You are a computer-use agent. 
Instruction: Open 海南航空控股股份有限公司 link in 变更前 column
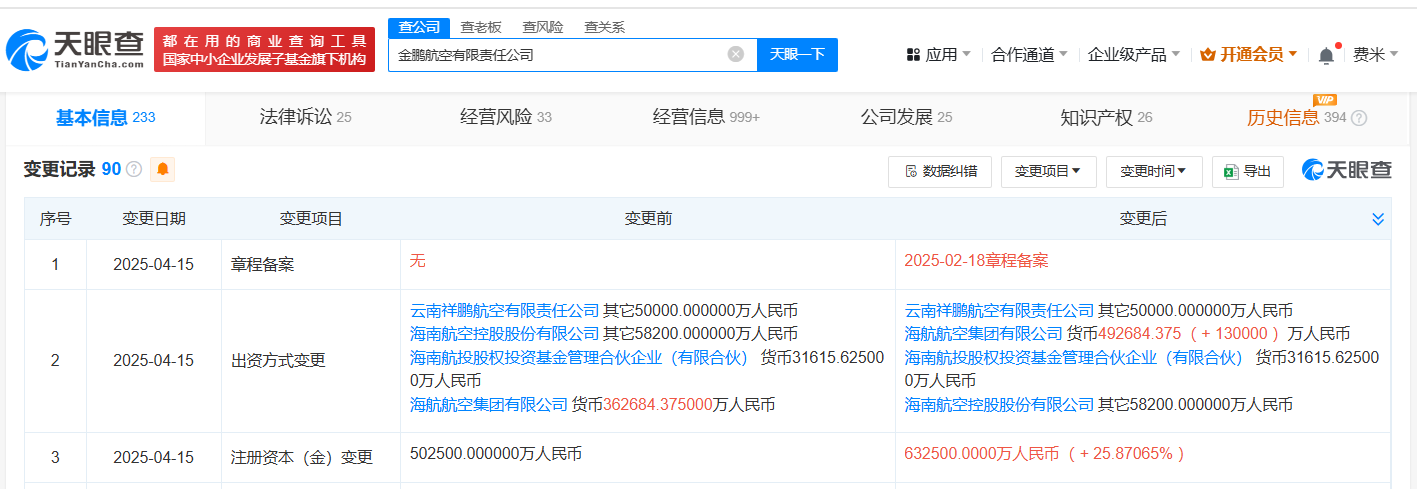[x=505, y=334]
